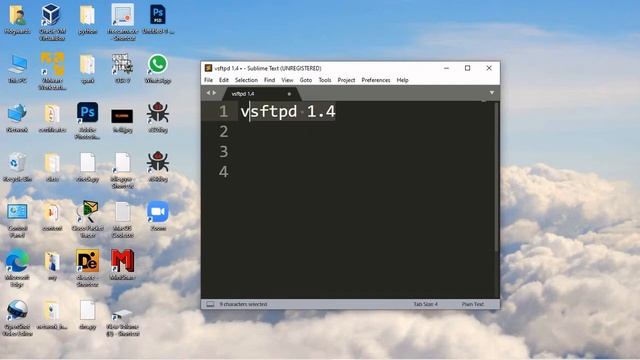
Task: Open the Help menu
Action: [x=402, y=80]
